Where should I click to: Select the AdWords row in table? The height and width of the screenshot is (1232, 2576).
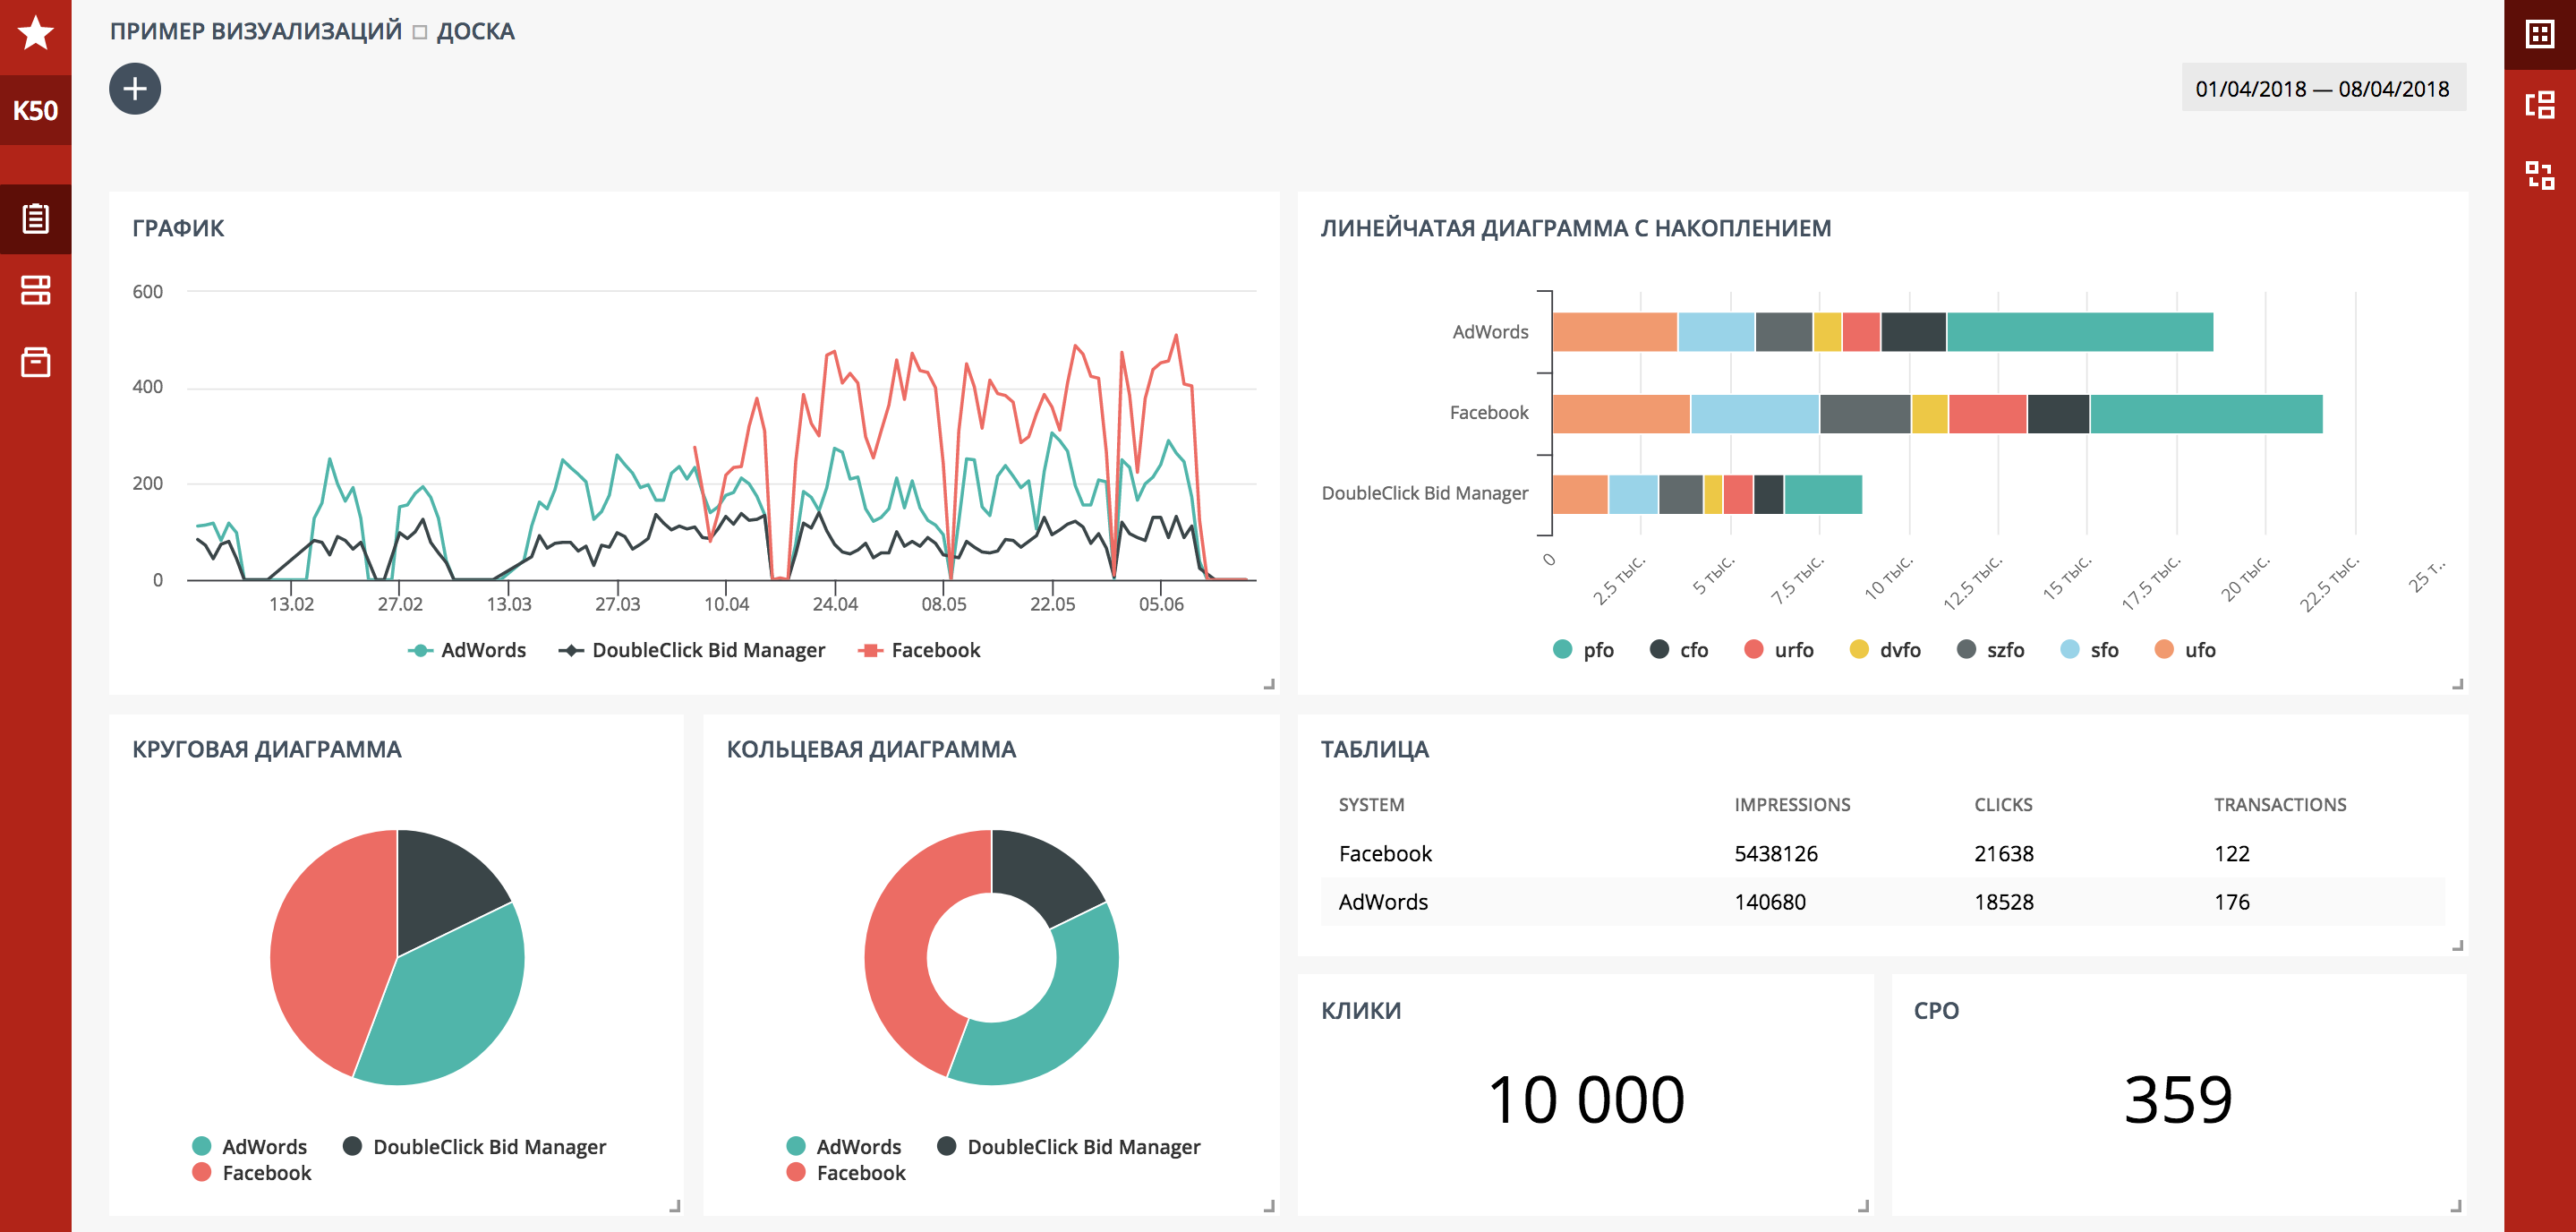click(1882, 902)
